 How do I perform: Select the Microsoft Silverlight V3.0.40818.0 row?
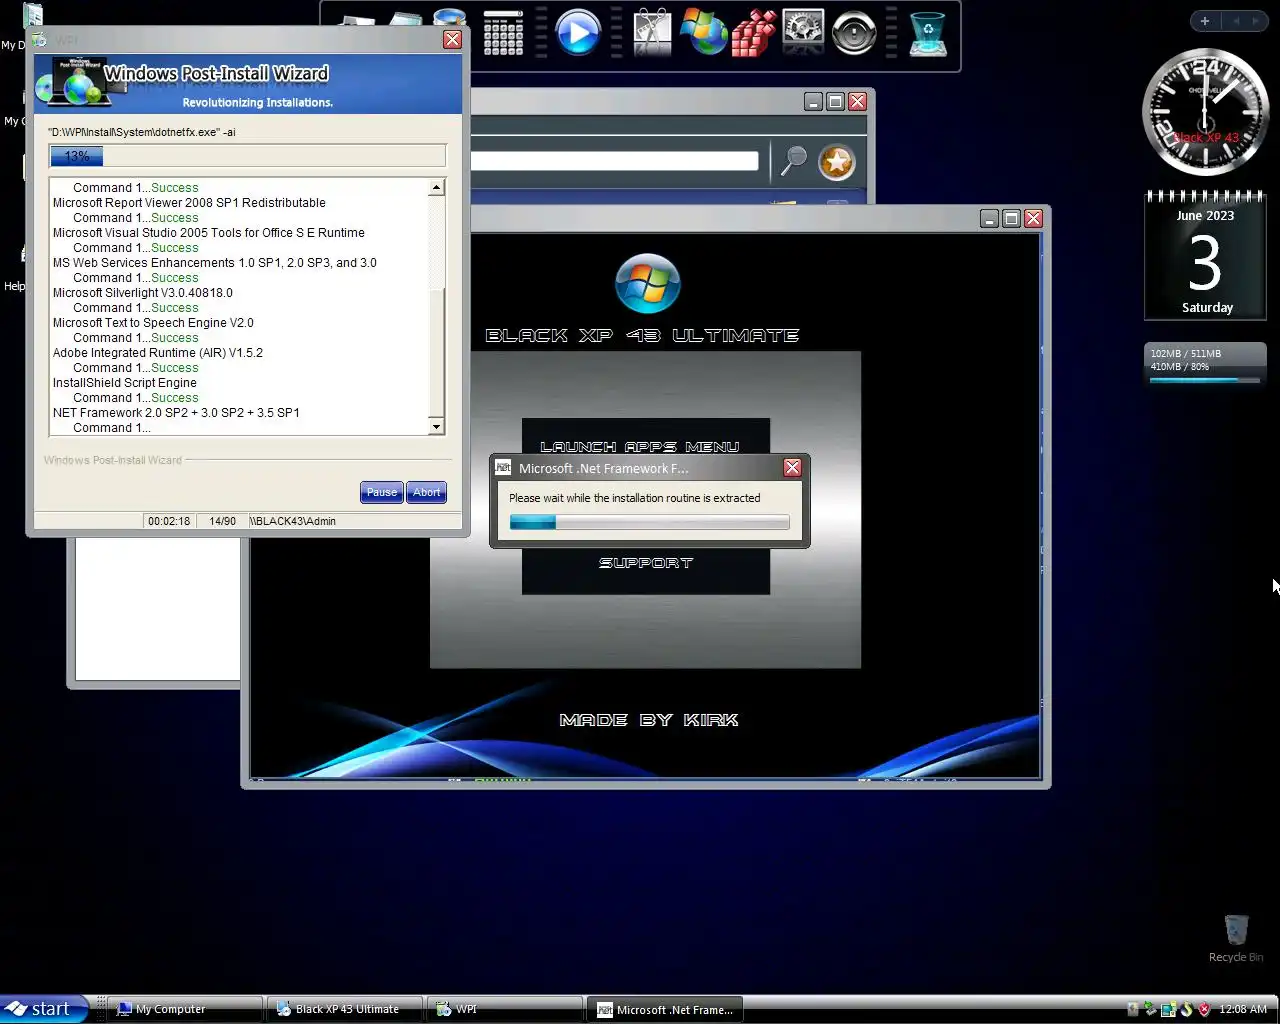pyautogui.click(x=142, y=292)
